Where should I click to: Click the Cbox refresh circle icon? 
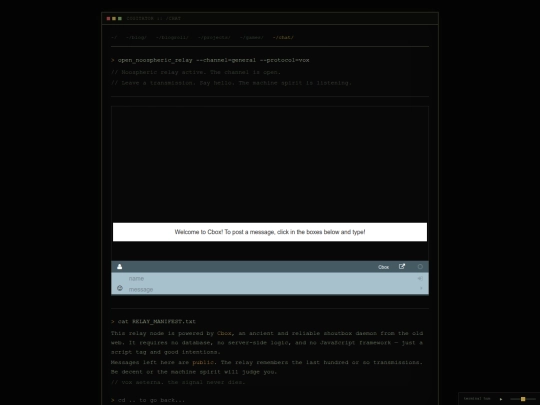coord(420,267)
